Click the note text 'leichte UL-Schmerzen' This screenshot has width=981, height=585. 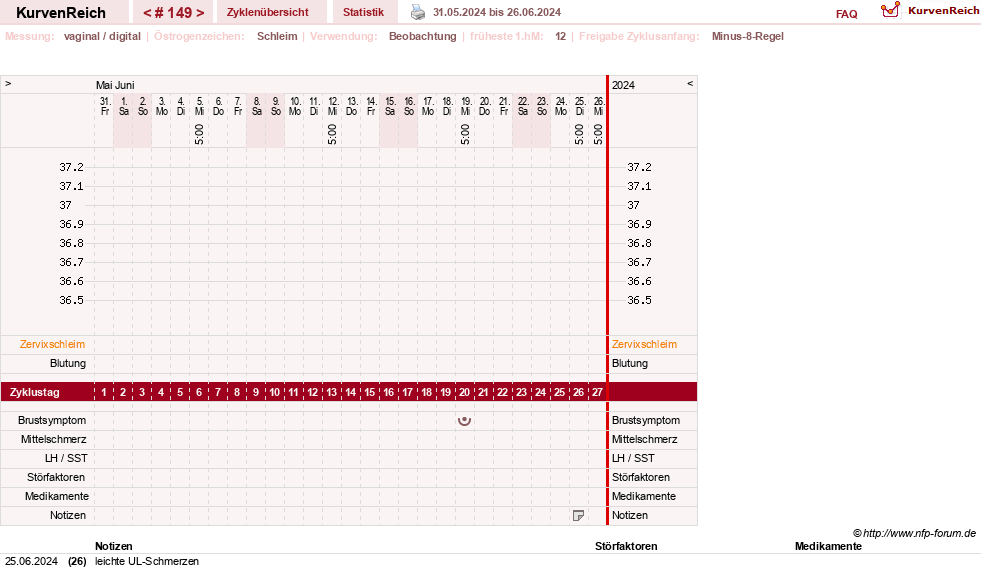click(147, 561)
